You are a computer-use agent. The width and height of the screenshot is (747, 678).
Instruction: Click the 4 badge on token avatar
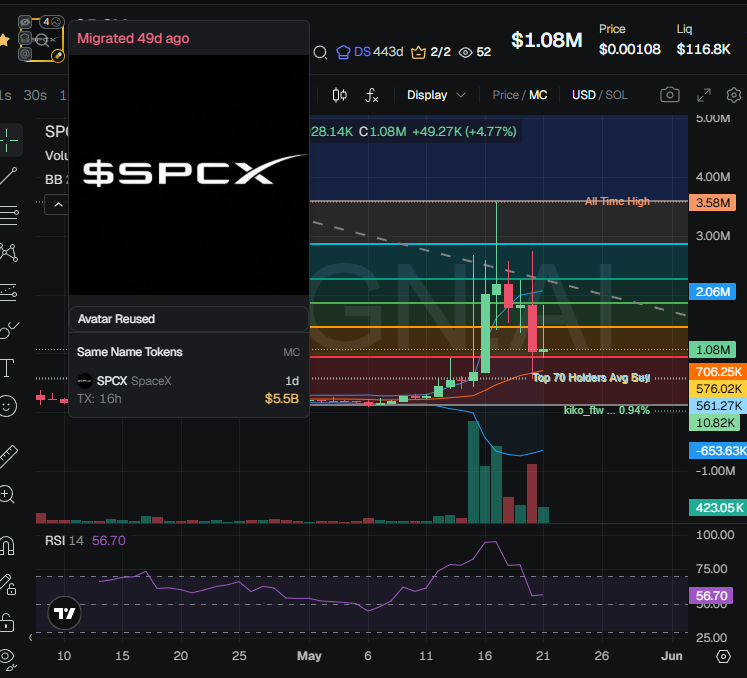[x=51, y=22]
